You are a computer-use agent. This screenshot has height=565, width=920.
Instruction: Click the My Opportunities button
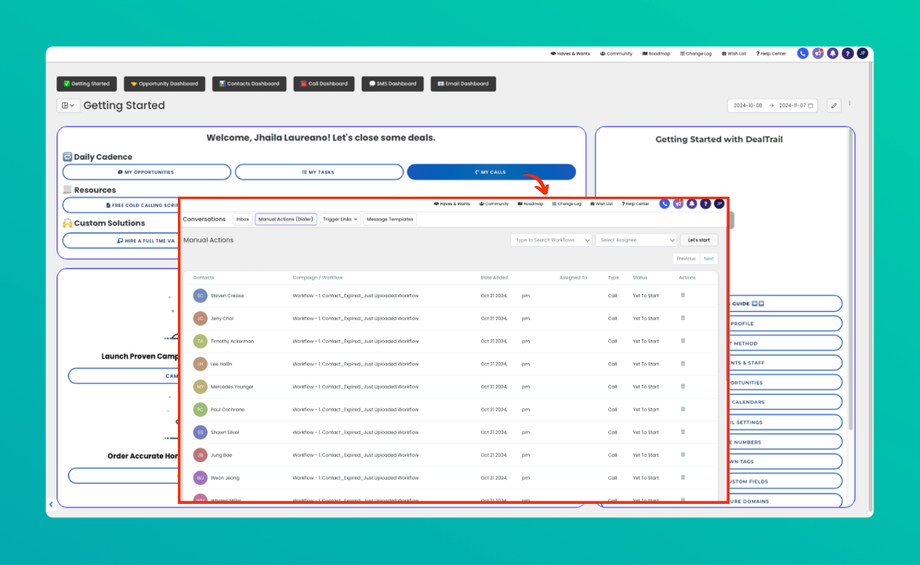pos(147,172)
